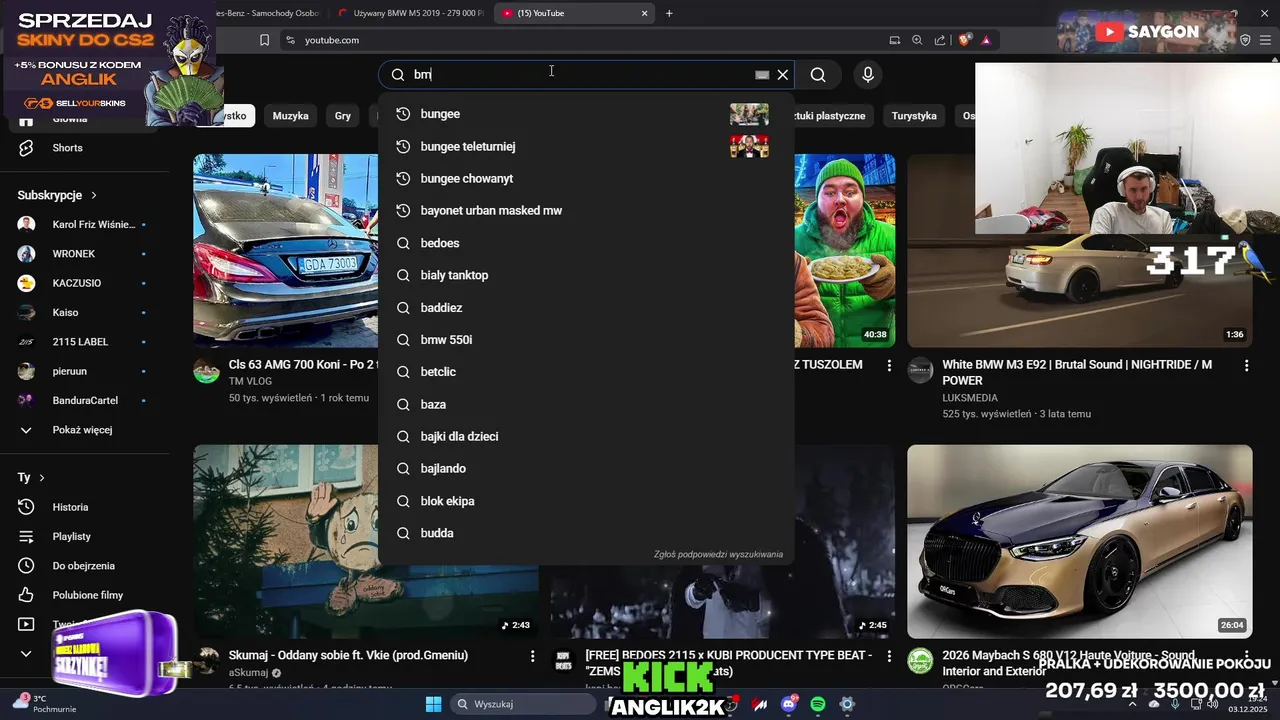Open site info icon next to youtube.com

[290, 40]
